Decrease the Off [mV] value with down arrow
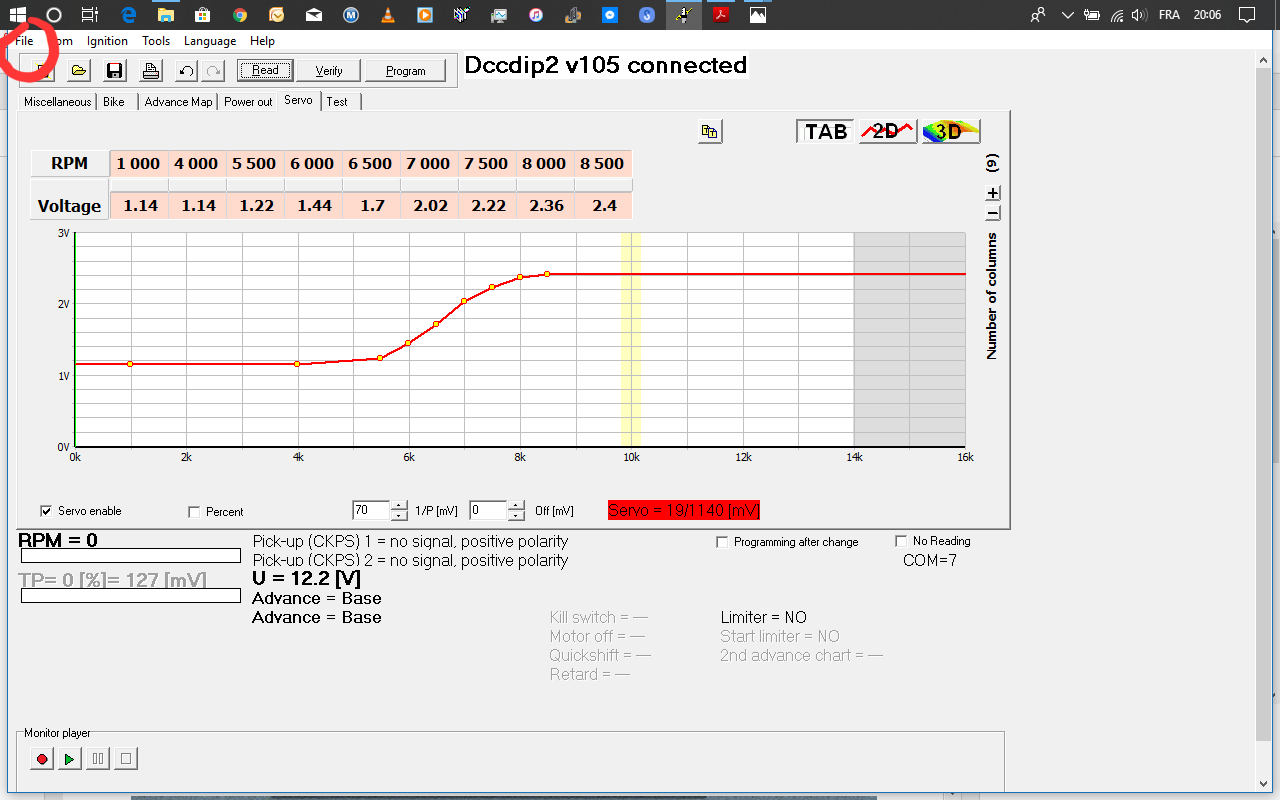 tap(516, 516)
